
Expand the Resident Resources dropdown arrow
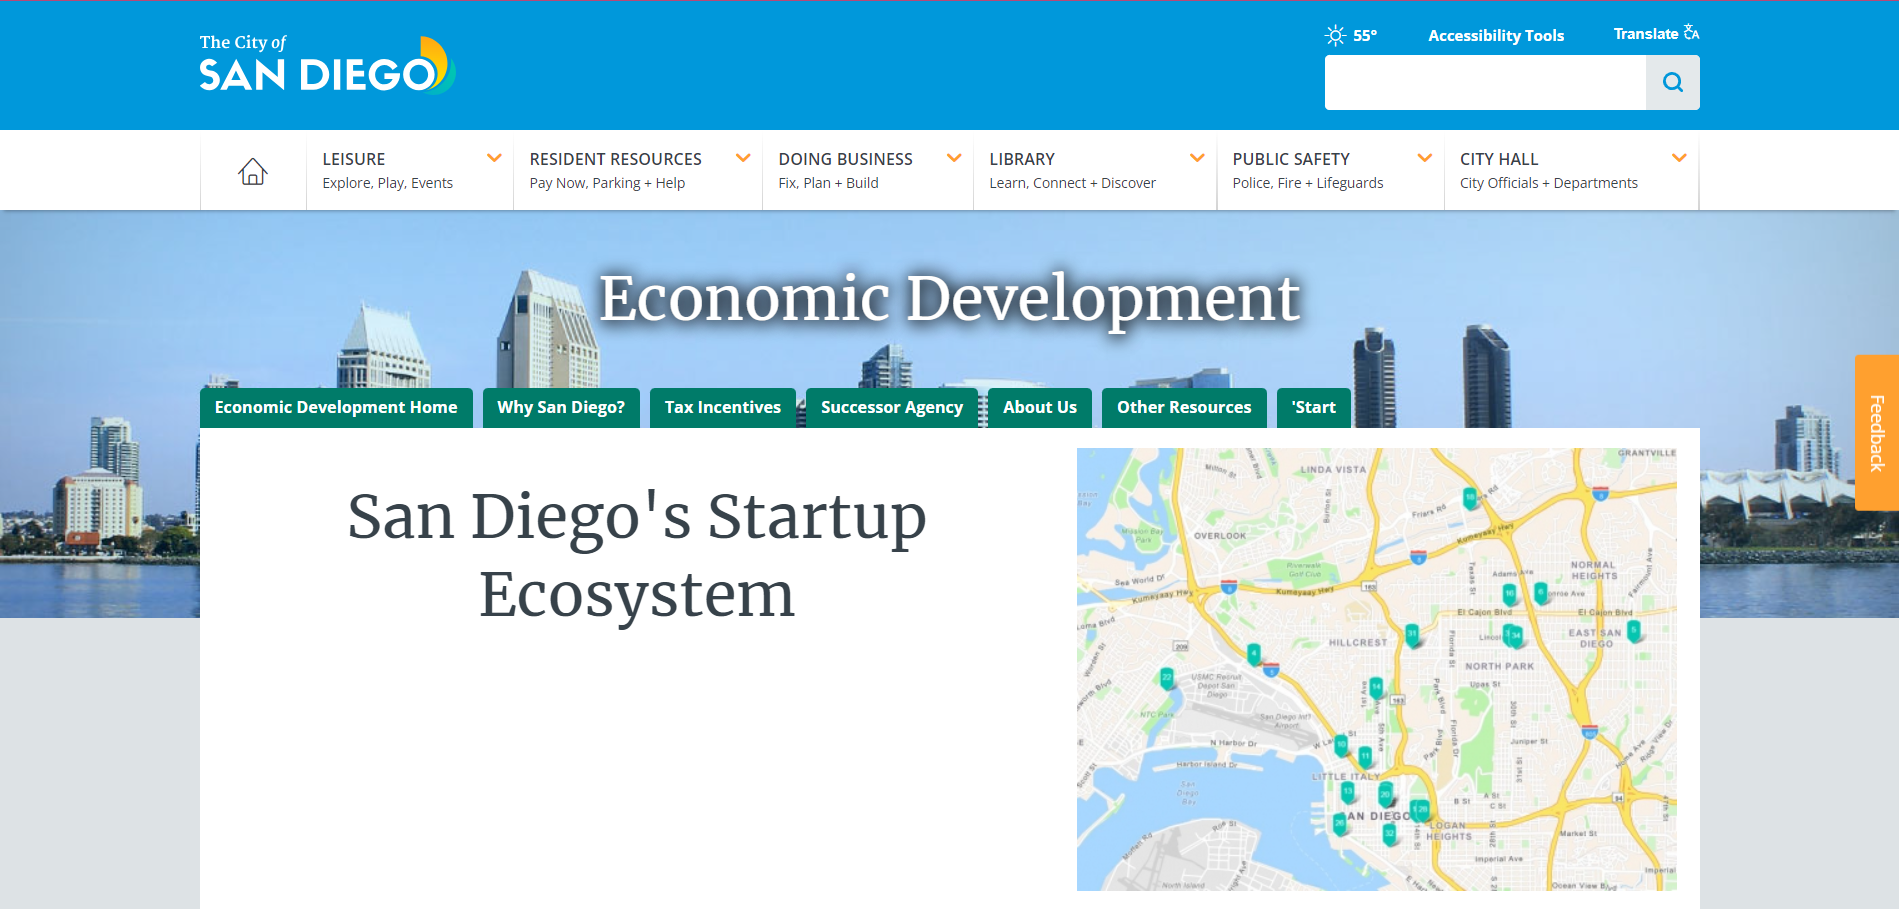pyautogui.click(x=743, y=158)
